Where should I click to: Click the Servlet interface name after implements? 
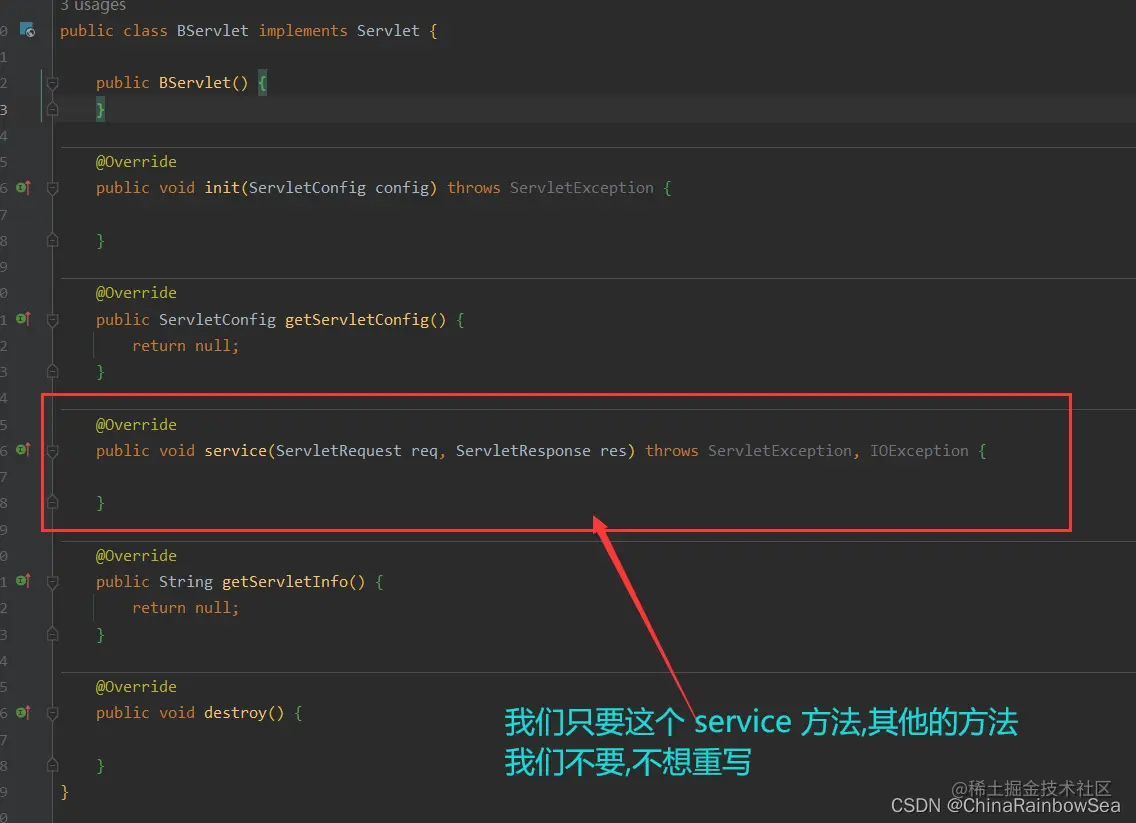(388, 30)
